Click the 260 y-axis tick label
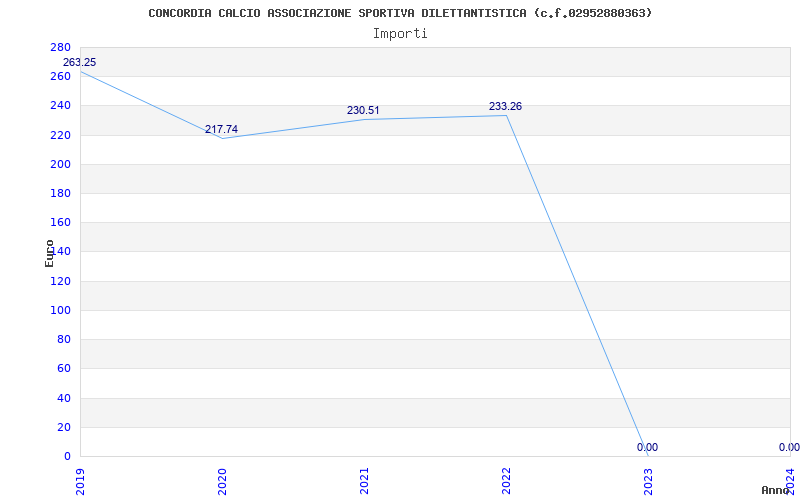The image size is (800, 500). pyautogui.click(x=60, y=77)
